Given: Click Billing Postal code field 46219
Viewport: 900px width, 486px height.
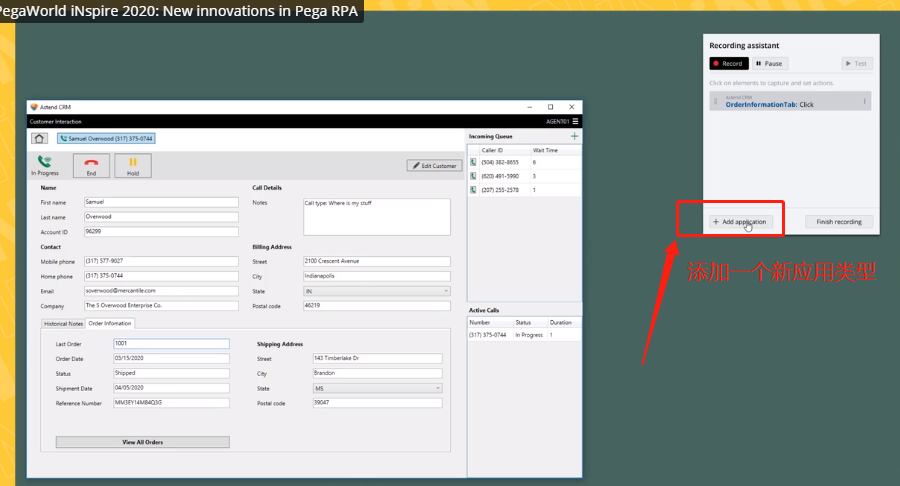Looking at the screenshot, I should tap(377, 306).
